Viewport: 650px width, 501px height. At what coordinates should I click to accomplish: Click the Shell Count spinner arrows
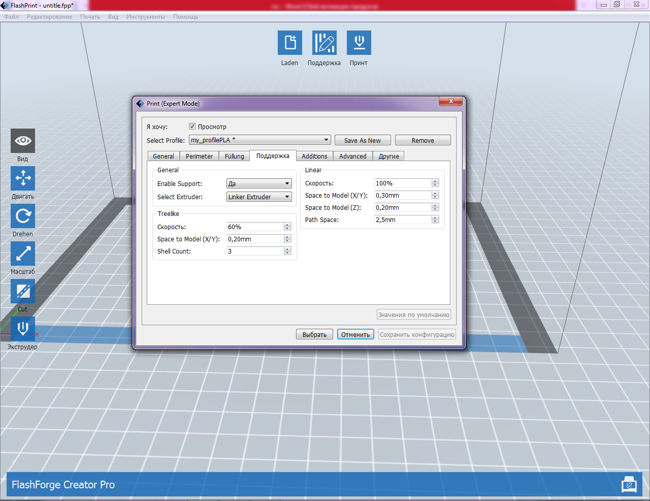(x=291, y=252)
